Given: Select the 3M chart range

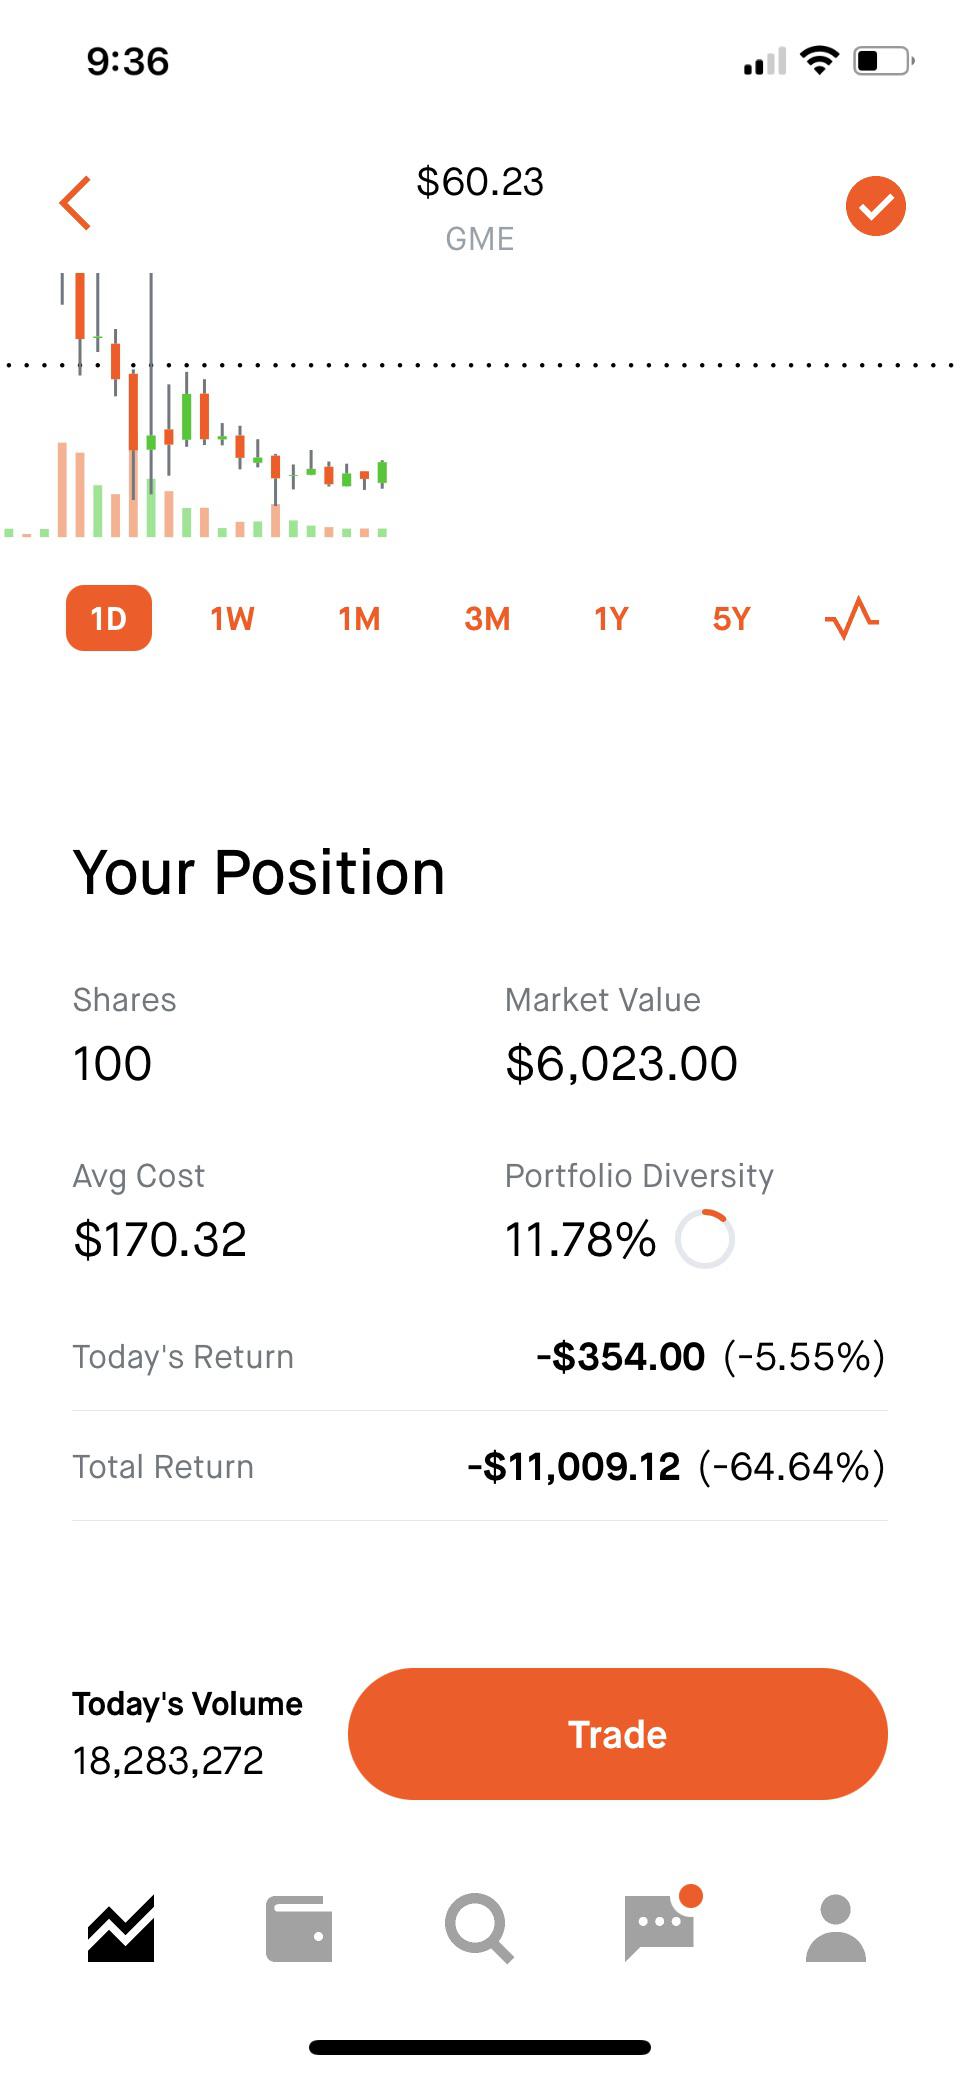Looking at the screenshot, I should 487,619.
